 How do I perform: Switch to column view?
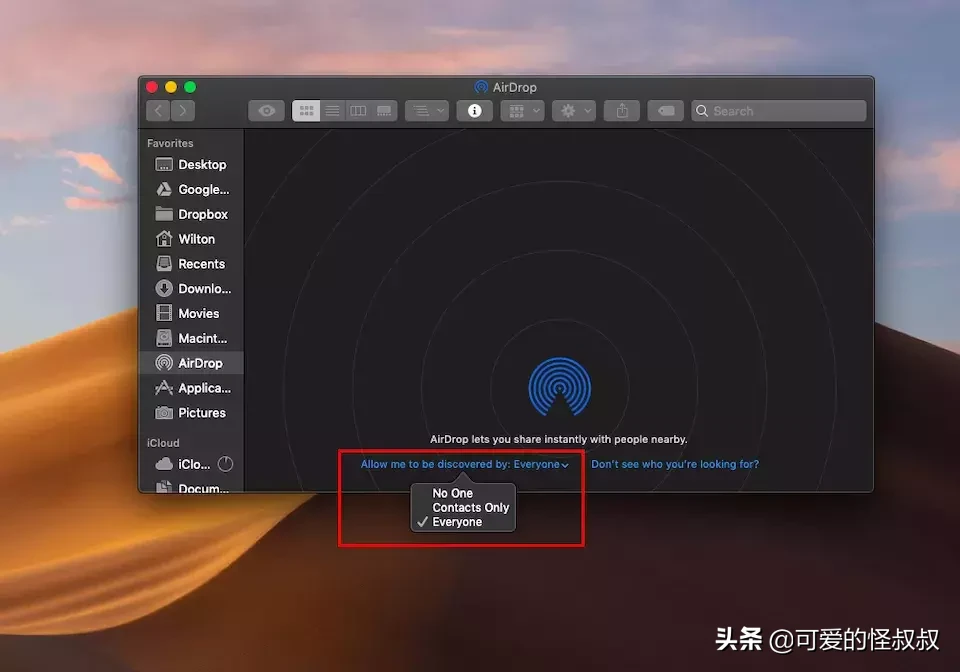tap(358, 111)
